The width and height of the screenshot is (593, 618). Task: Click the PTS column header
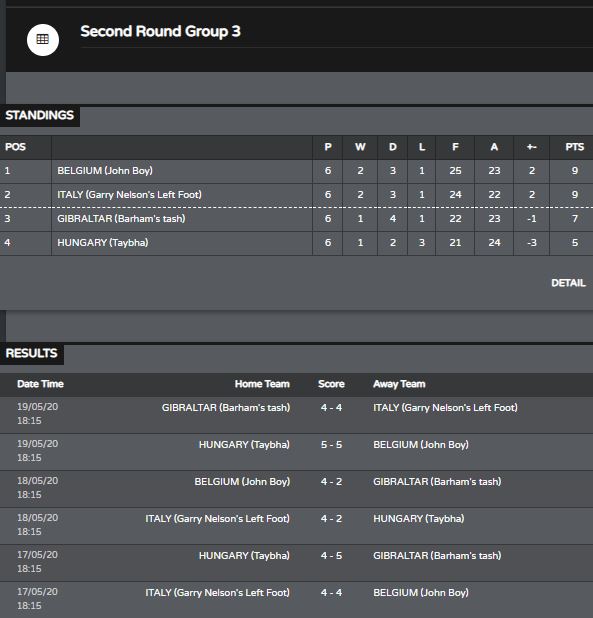[x=574, y=147]
